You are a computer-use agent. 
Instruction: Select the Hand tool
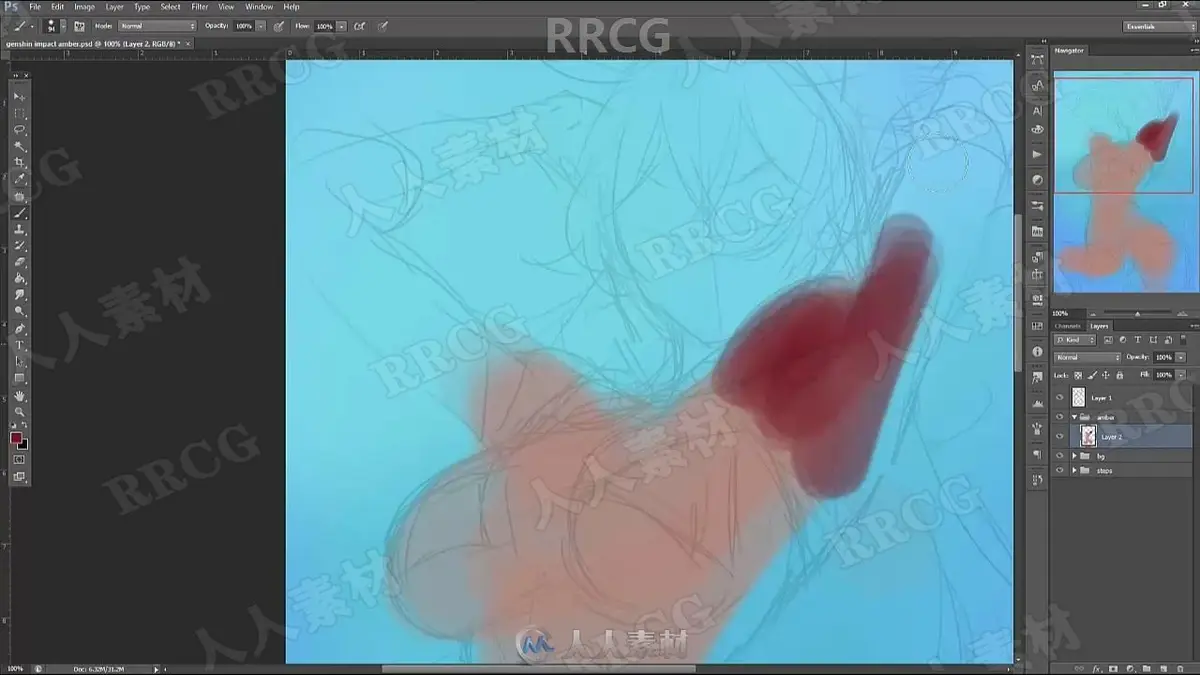[x=20, y=397]
